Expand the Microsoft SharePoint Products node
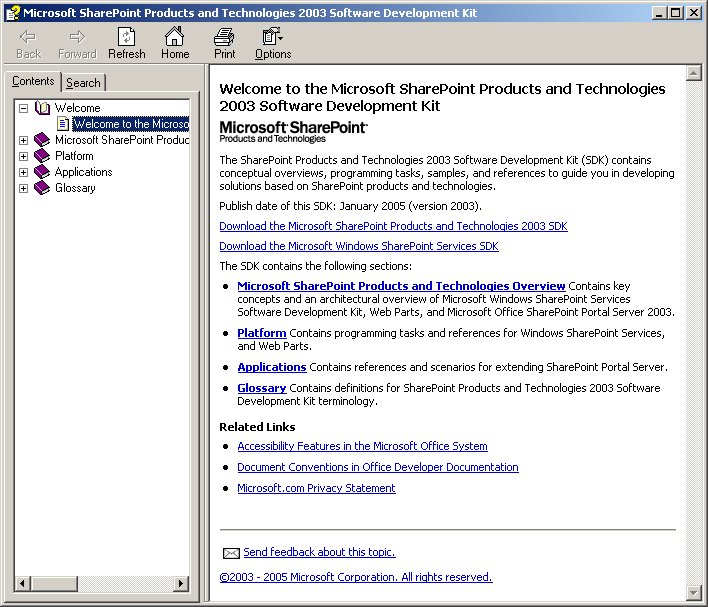This screenshot has height=607, width=708. (23, 140)
